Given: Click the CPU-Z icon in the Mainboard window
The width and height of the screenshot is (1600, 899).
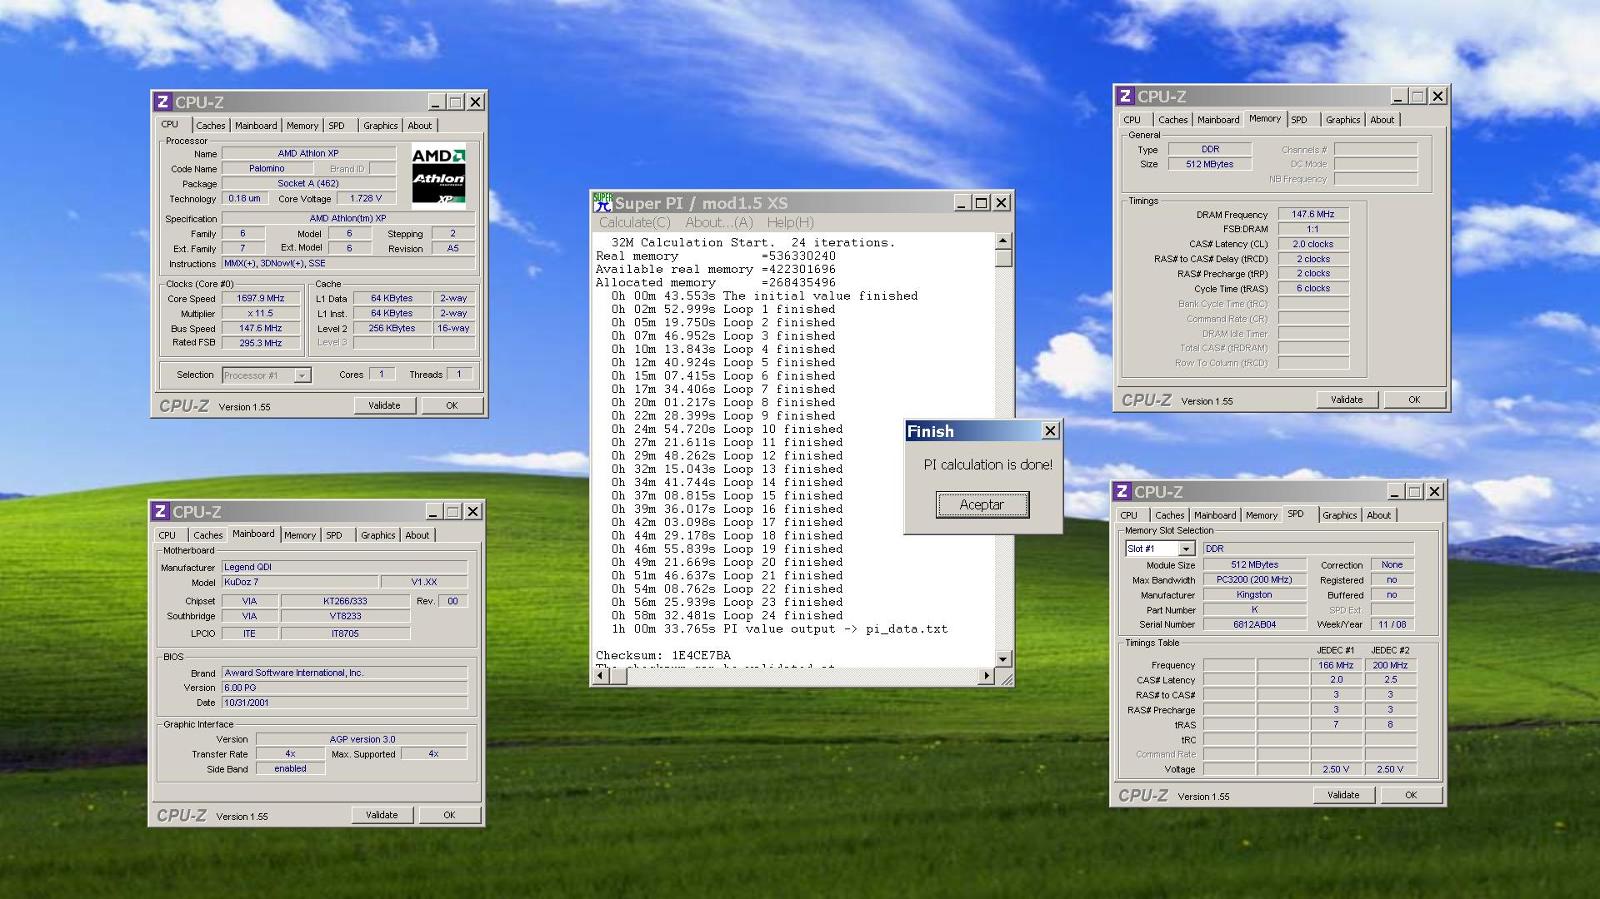Looking at the screenshot, I should pos(160,511).
